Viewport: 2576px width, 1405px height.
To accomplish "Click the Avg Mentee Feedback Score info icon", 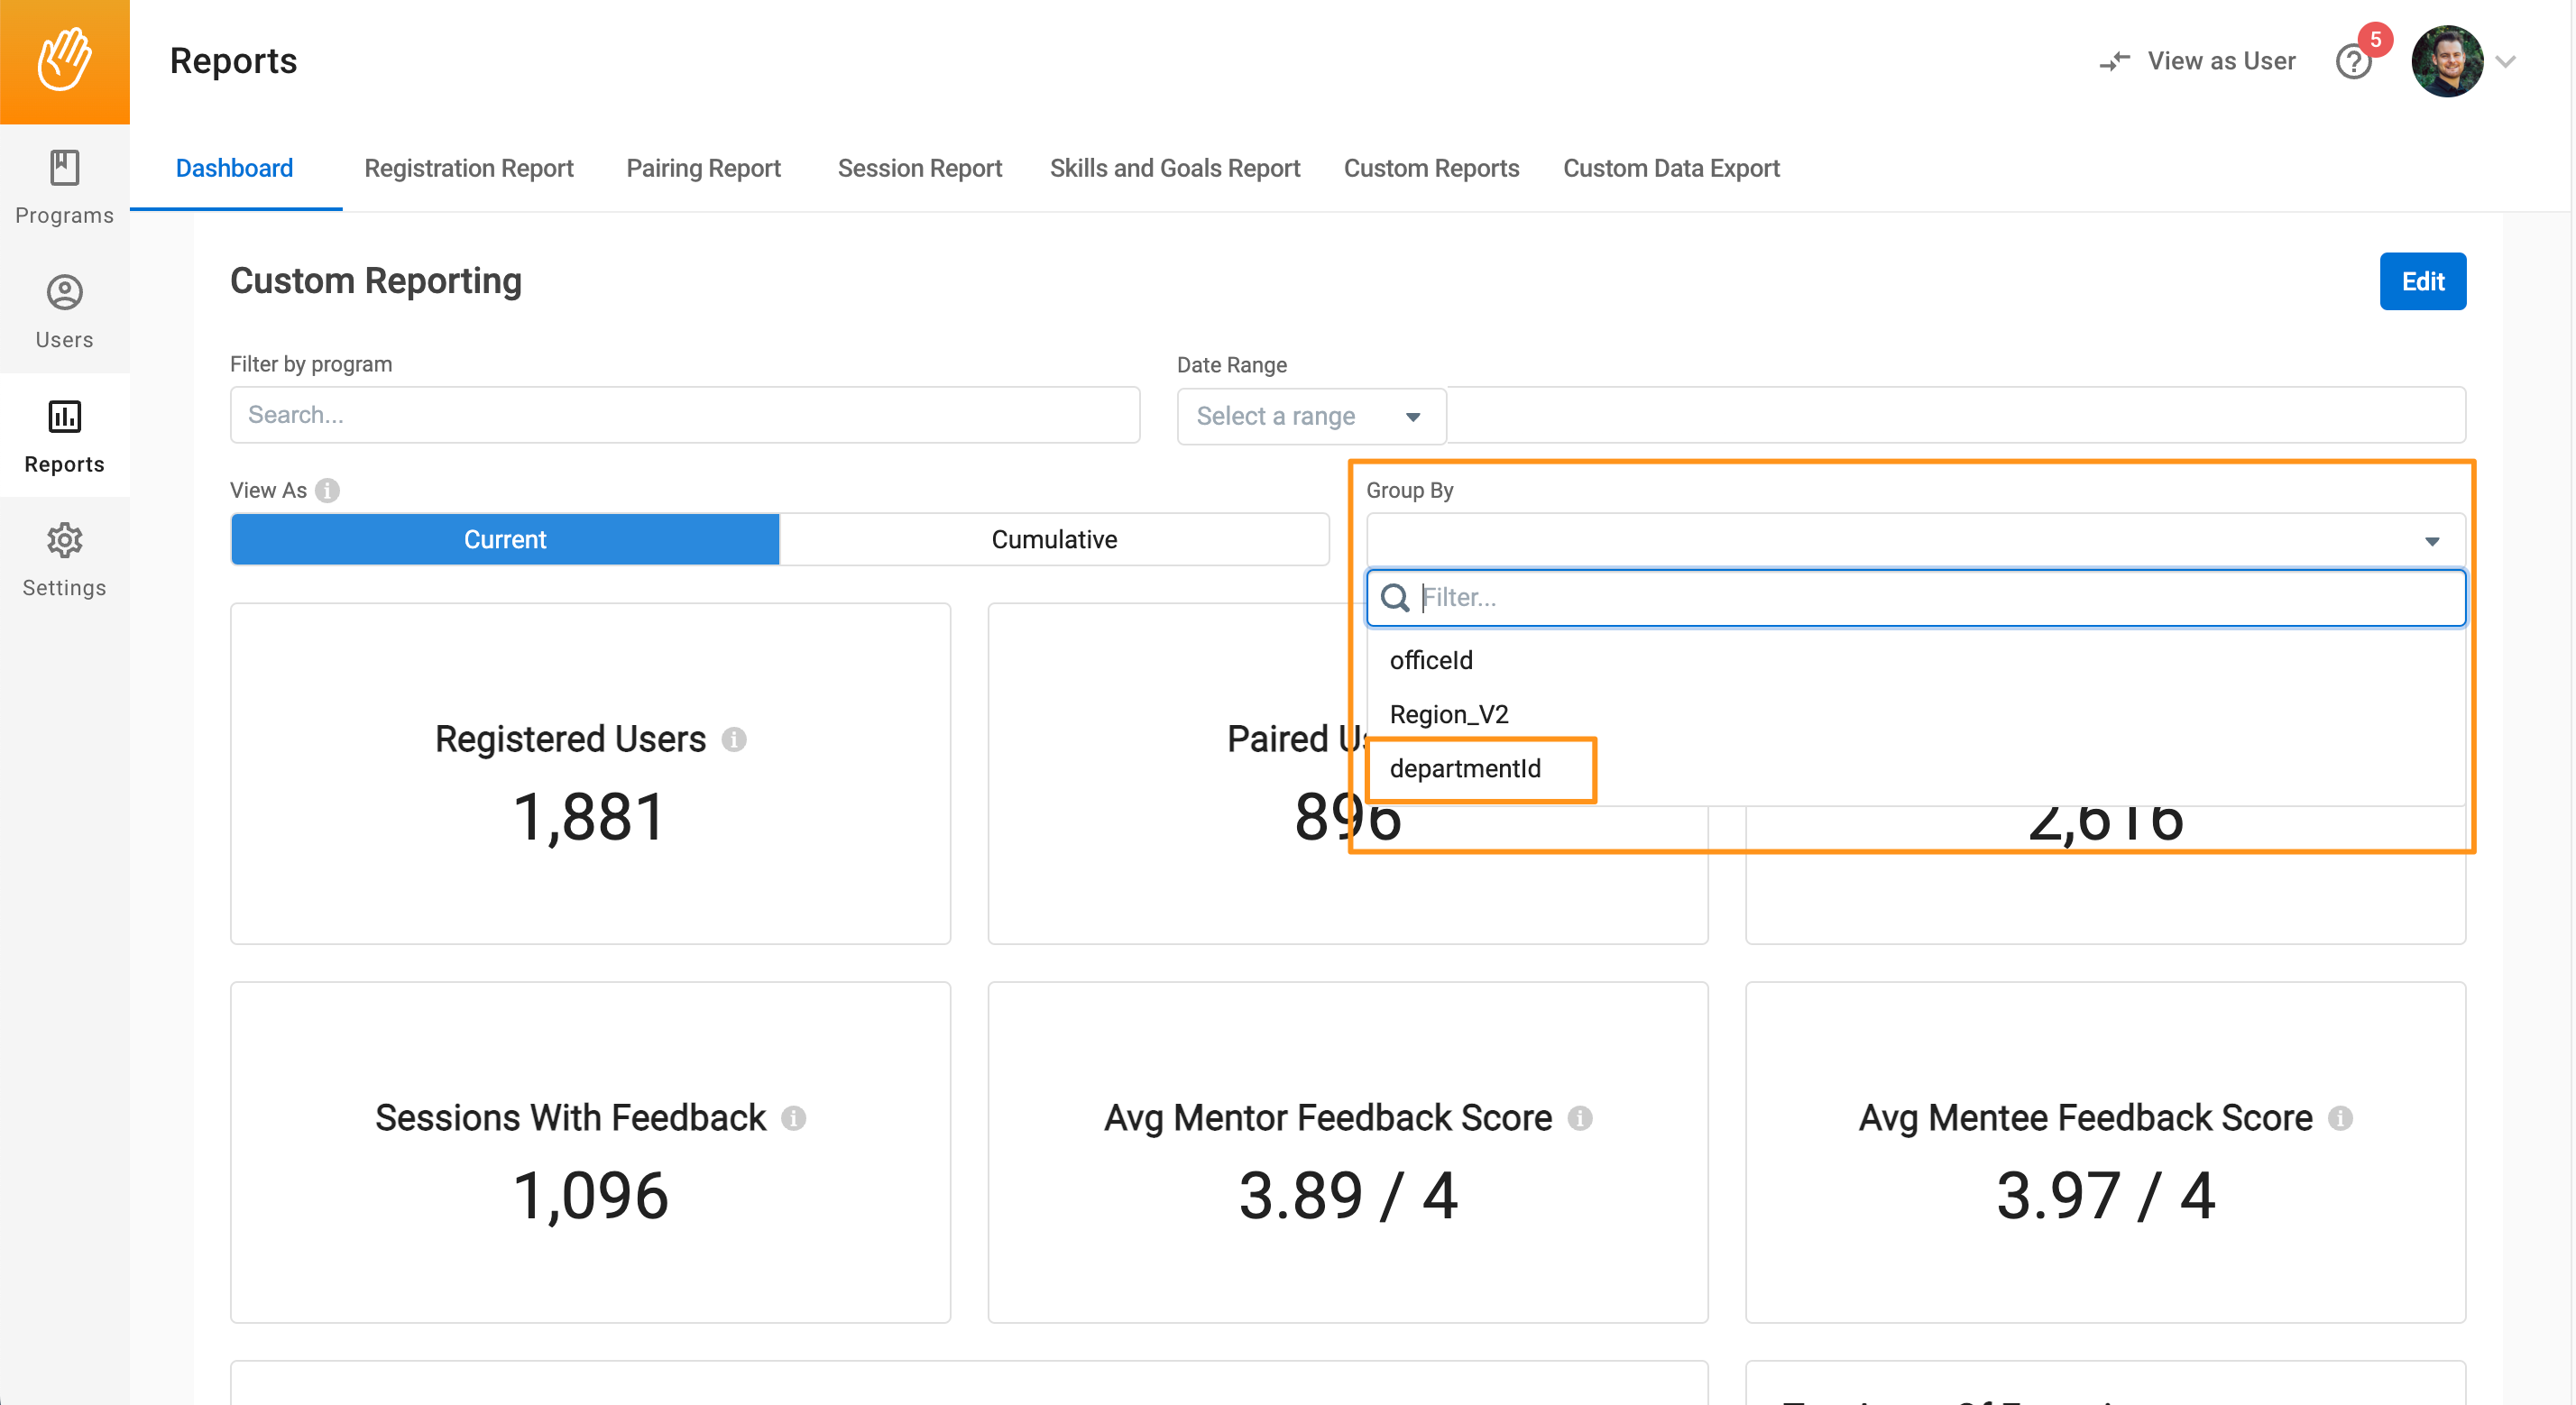I will click(x=2340, y=1117).
